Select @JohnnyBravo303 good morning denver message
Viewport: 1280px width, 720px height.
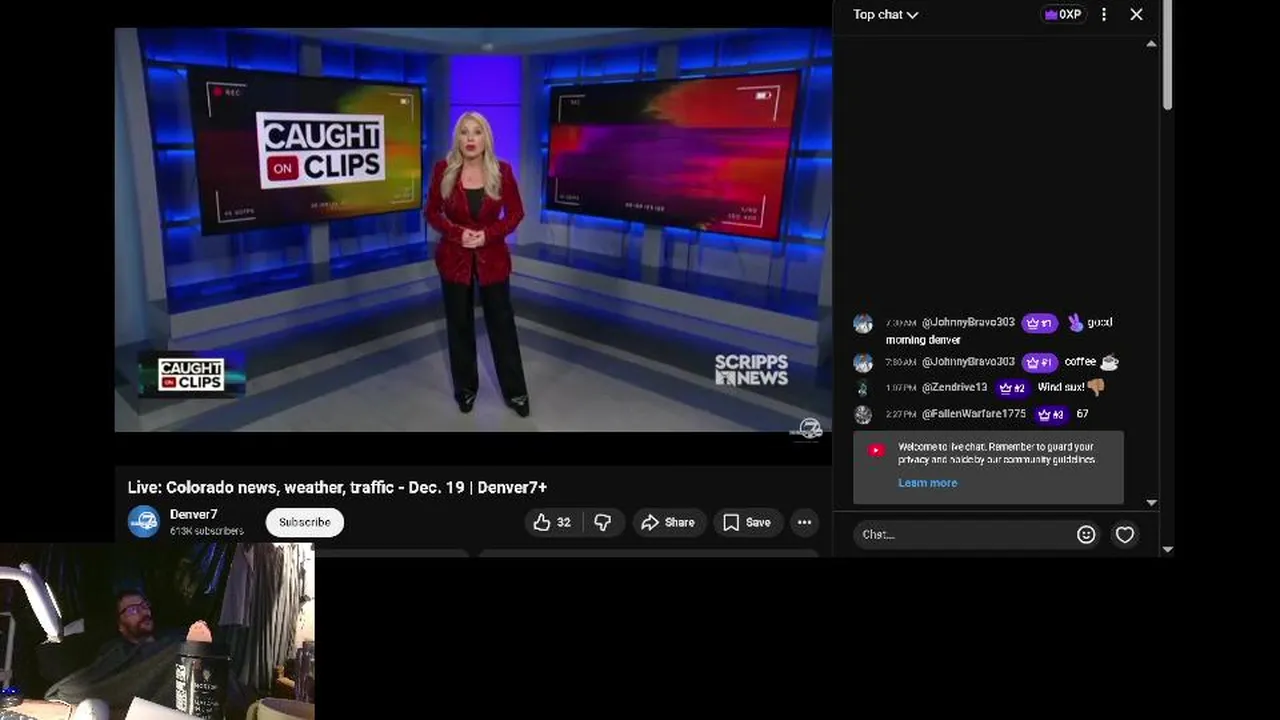click(x=997, y=331)
